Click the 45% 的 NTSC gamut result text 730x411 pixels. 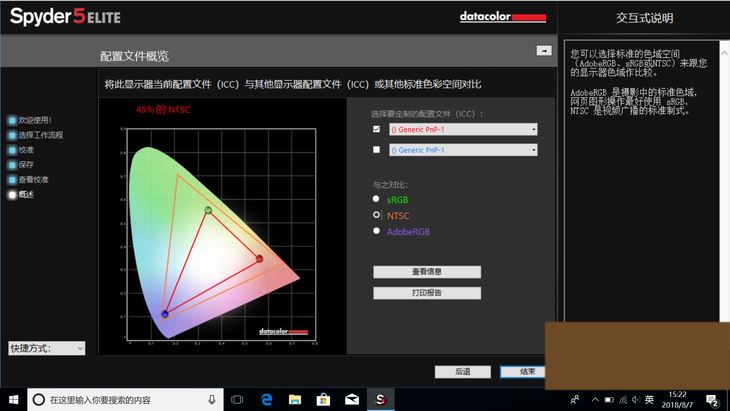click(x=163, y=109)
